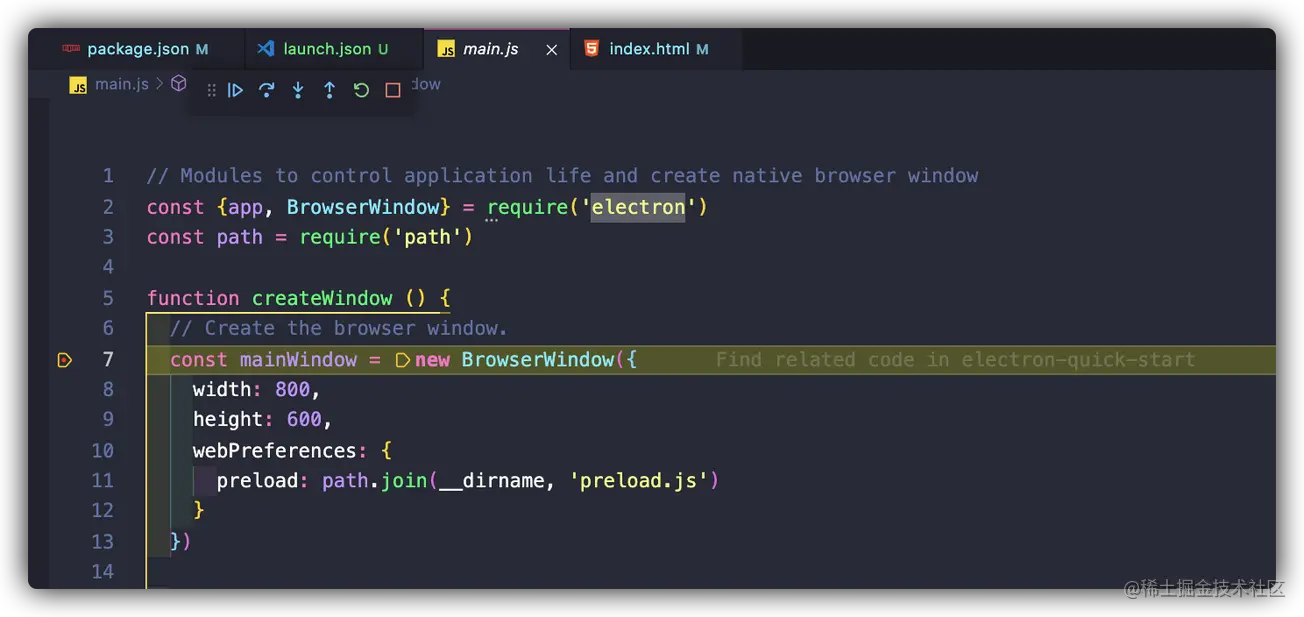Image resolution: width=1304 pixels, height=617 pixels.
Task: Stop debugging with the red square
Action: 393,90
